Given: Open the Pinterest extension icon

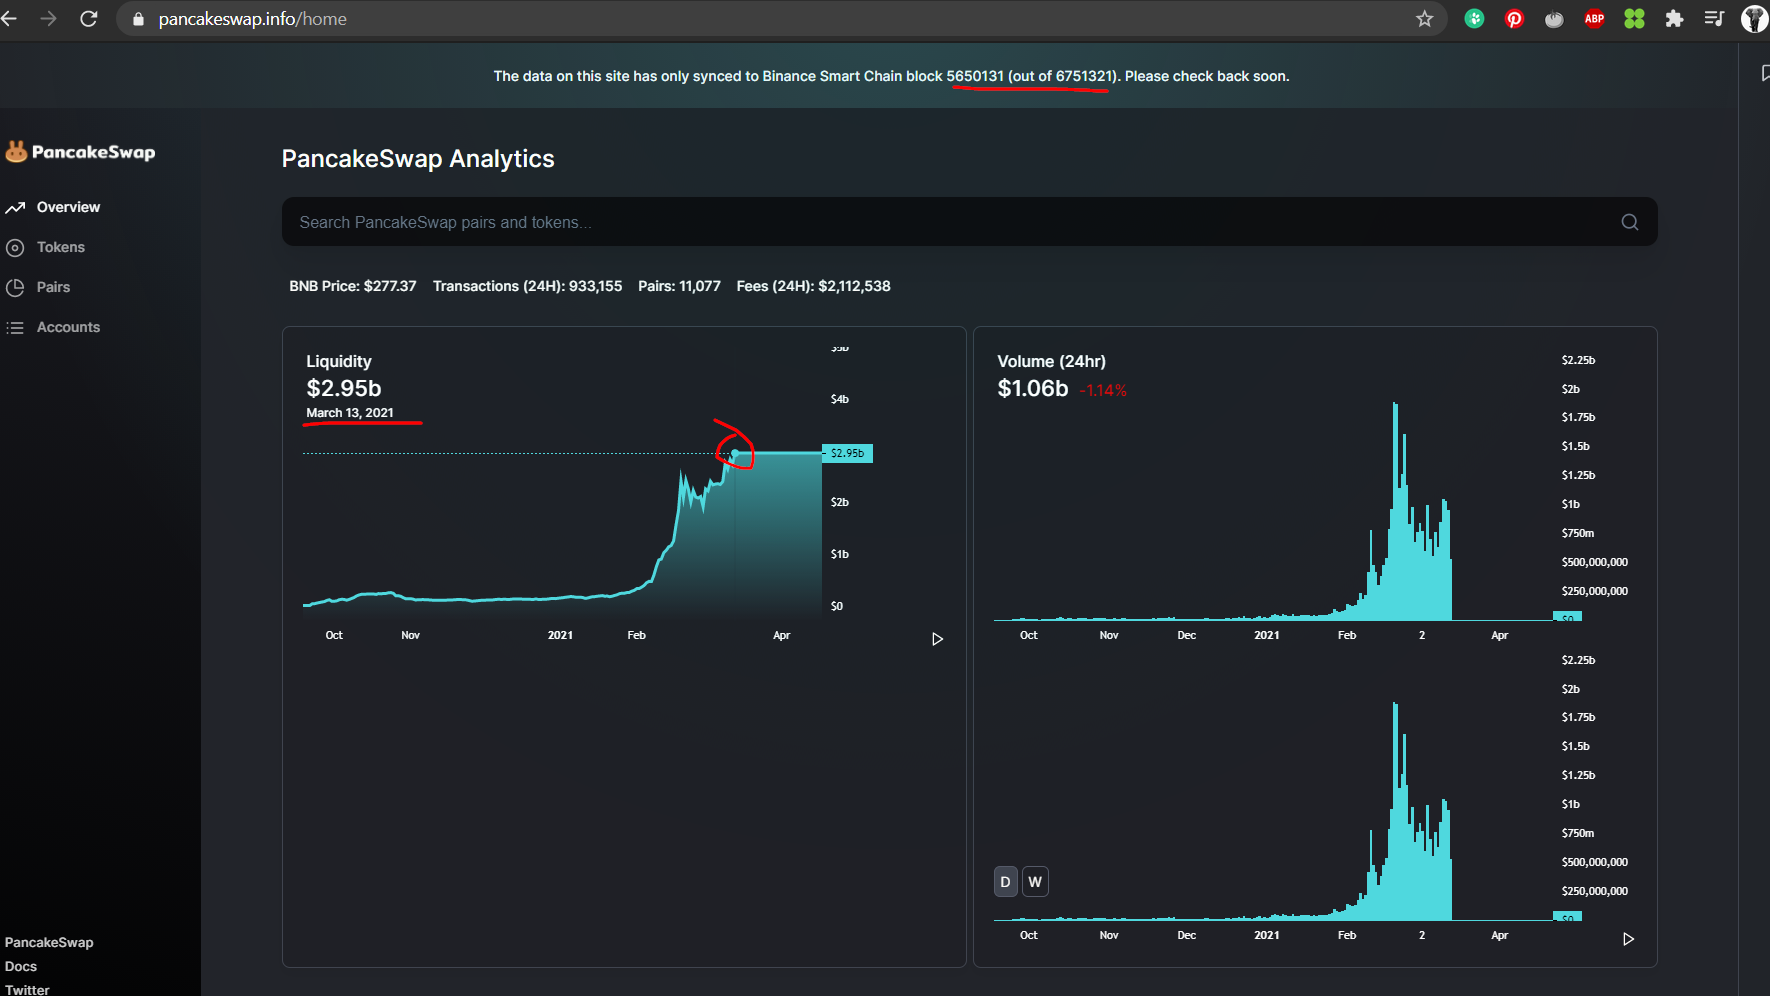Looking at the screenshot, I should 1514,18.
